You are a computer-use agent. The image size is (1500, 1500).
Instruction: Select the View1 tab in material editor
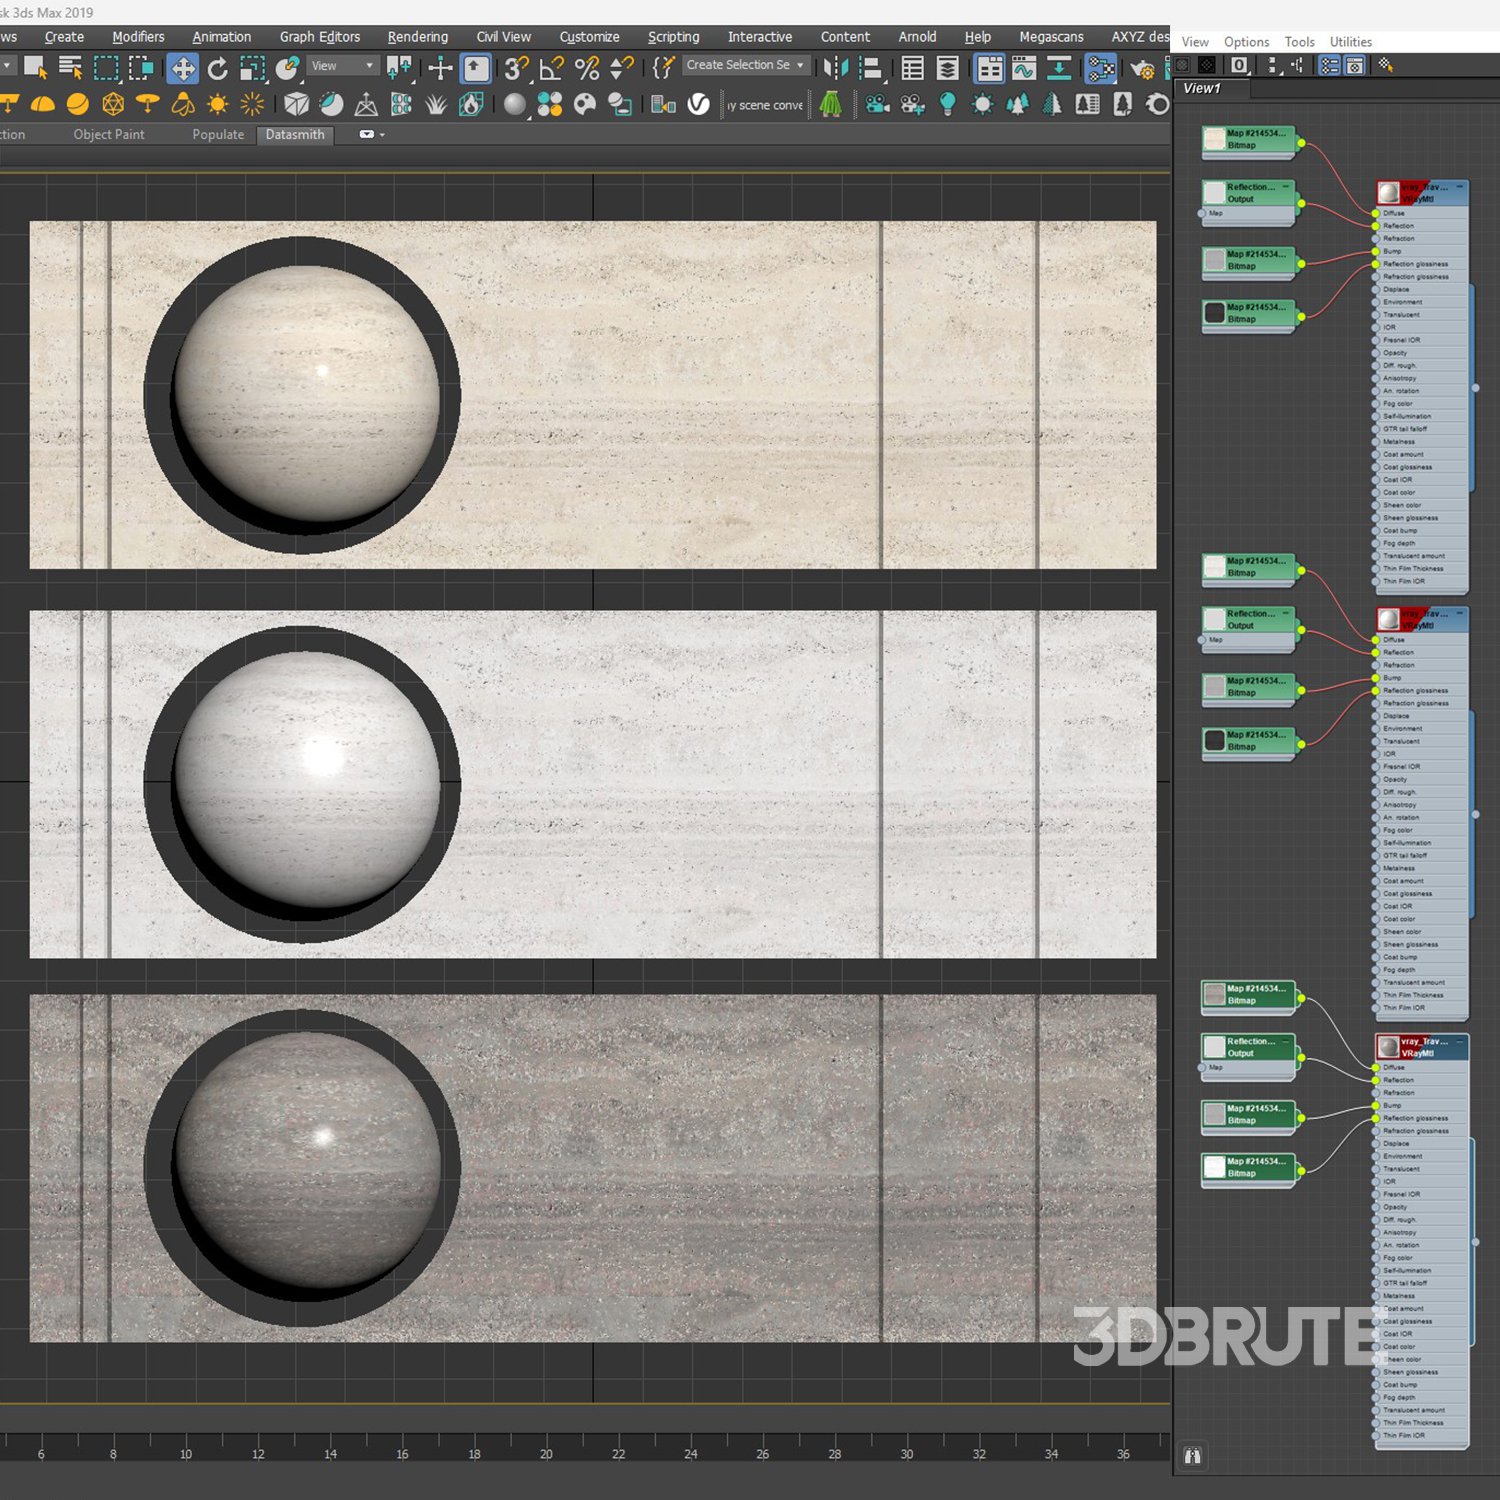[1202, 88]
